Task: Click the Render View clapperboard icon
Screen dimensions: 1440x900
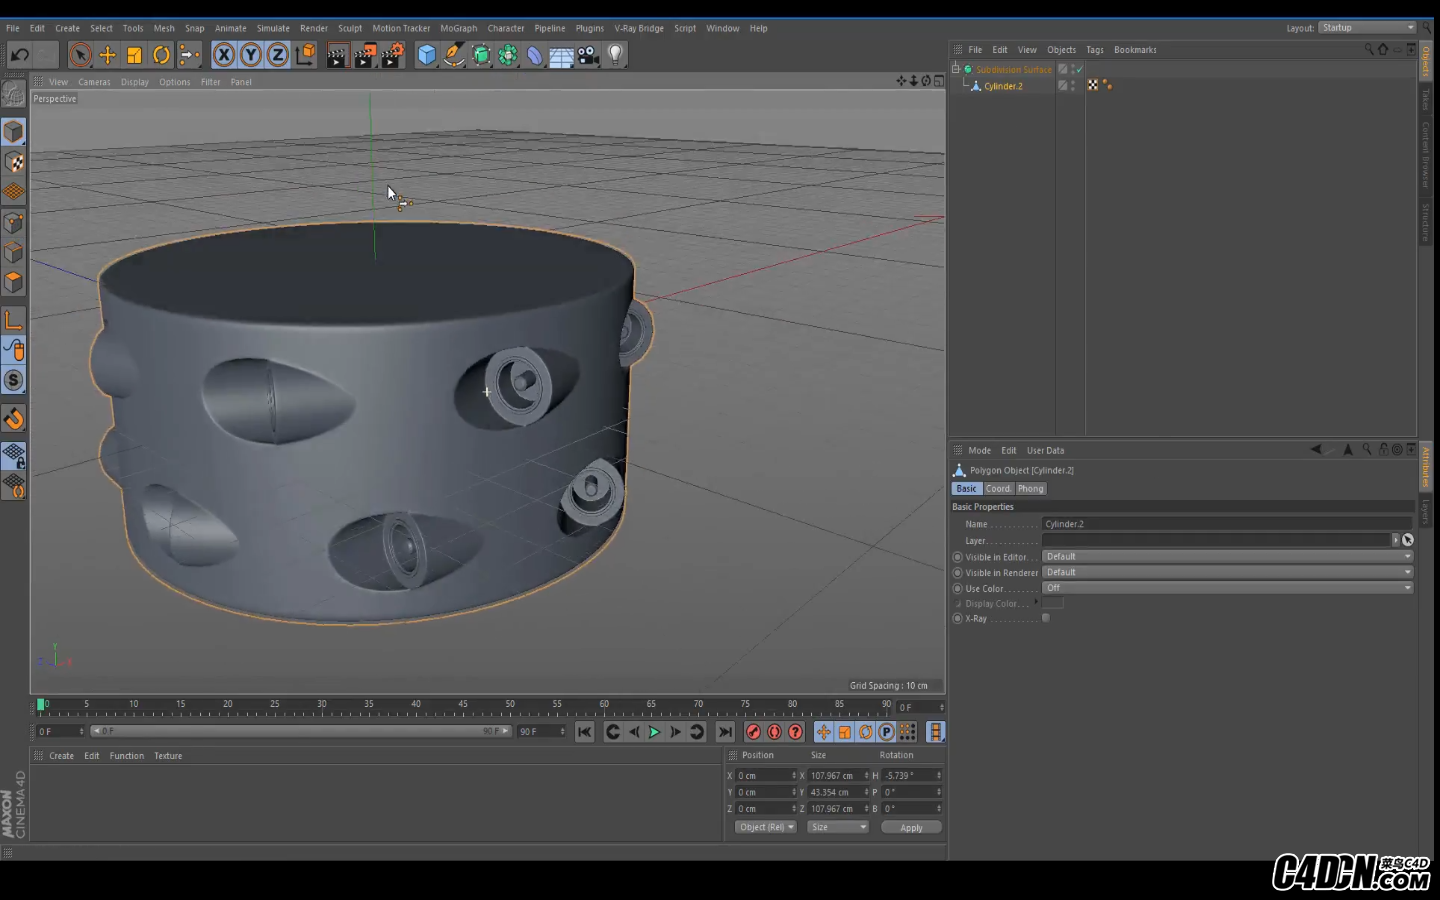Action: click(x=337, y=55)
